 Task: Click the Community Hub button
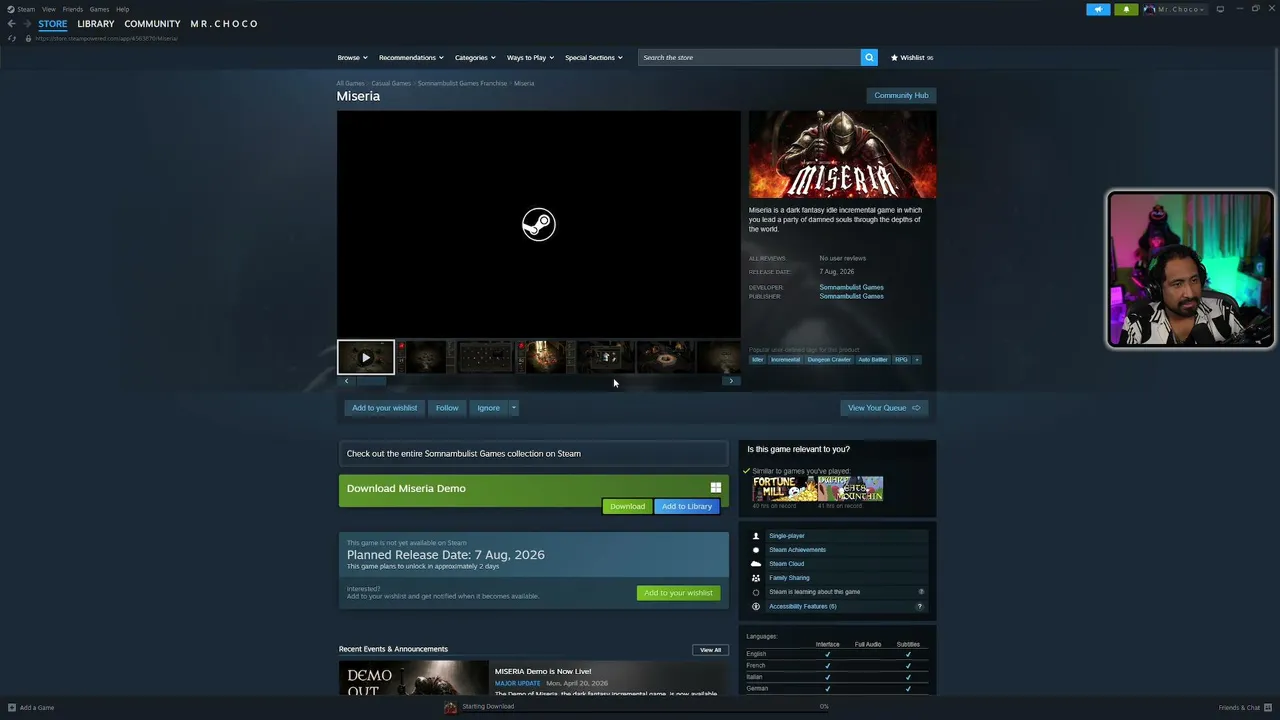click(x=901, y=95)
